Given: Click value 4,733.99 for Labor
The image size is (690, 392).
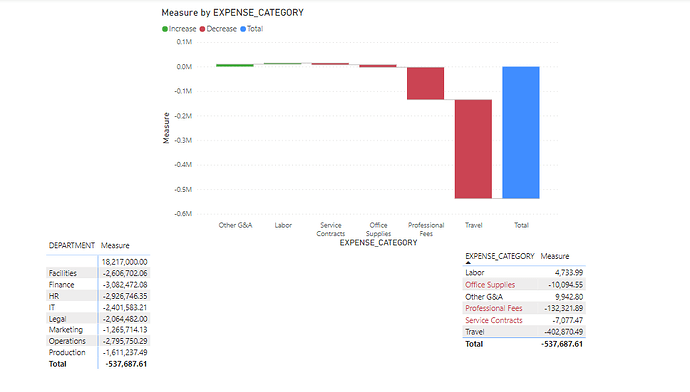Looking at the screenshot, I should 569,273.
